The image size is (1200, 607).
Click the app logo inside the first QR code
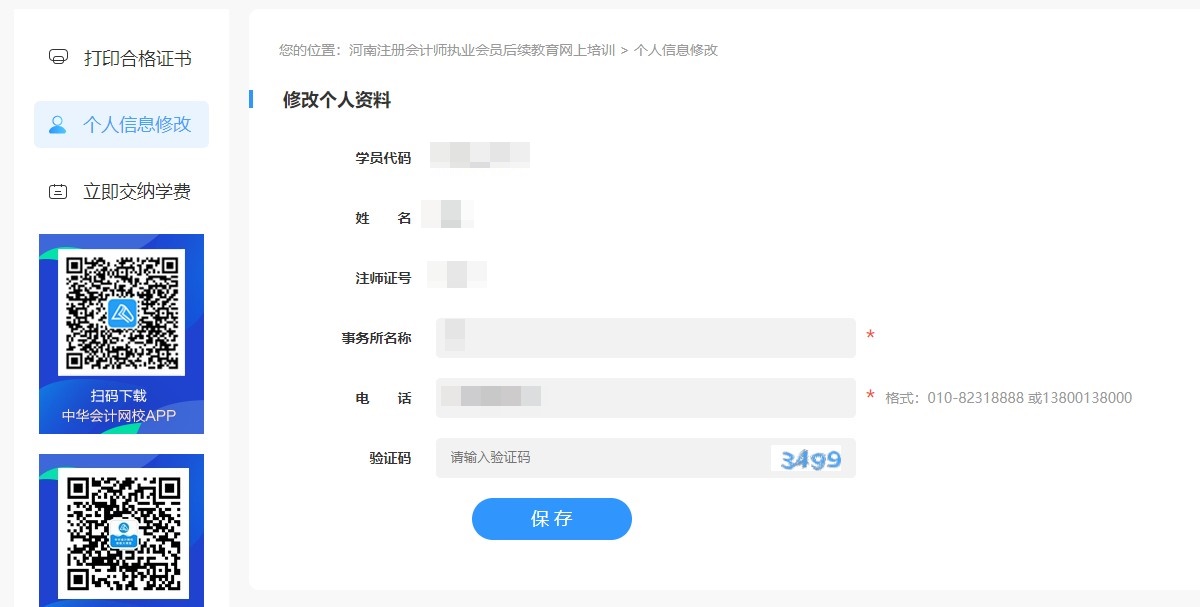[120, 311]
